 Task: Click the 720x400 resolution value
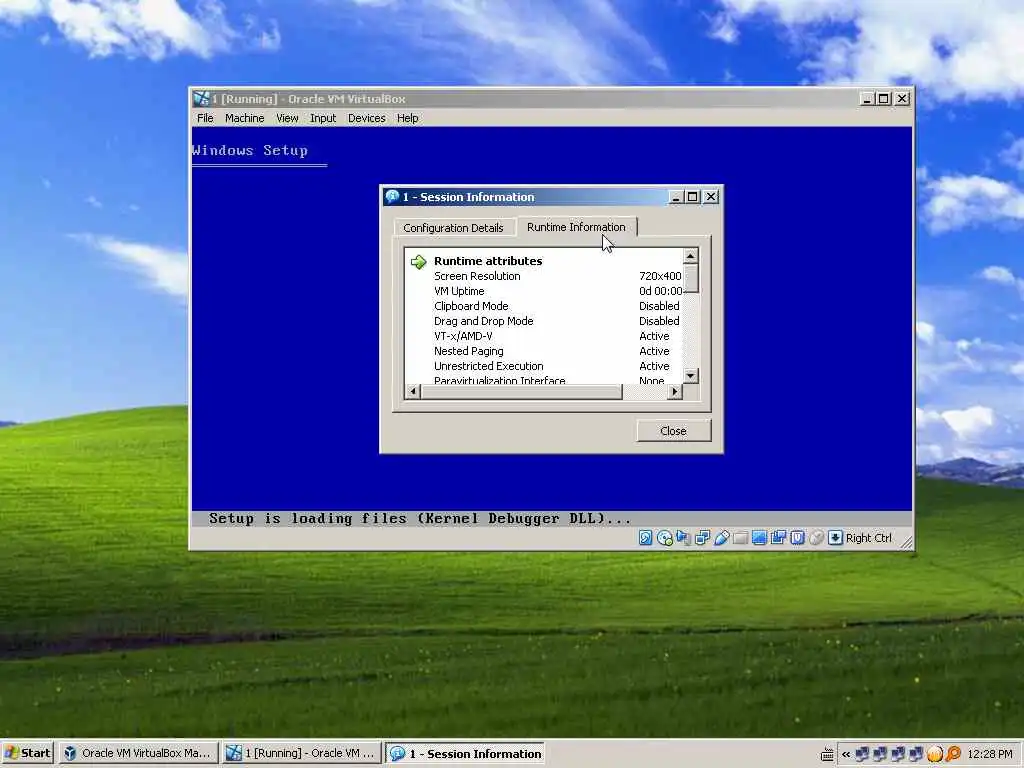click(660, 276)
